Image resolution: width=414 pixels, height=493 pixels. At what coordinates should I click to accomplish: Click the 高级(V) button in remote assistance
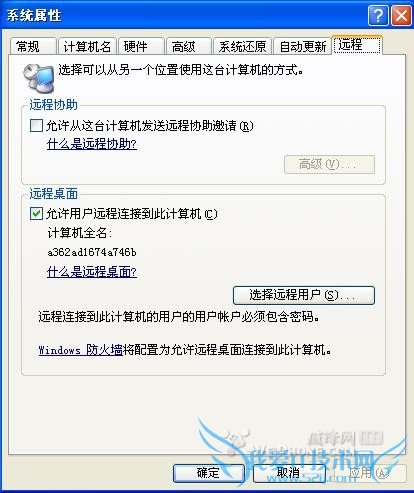329,164
